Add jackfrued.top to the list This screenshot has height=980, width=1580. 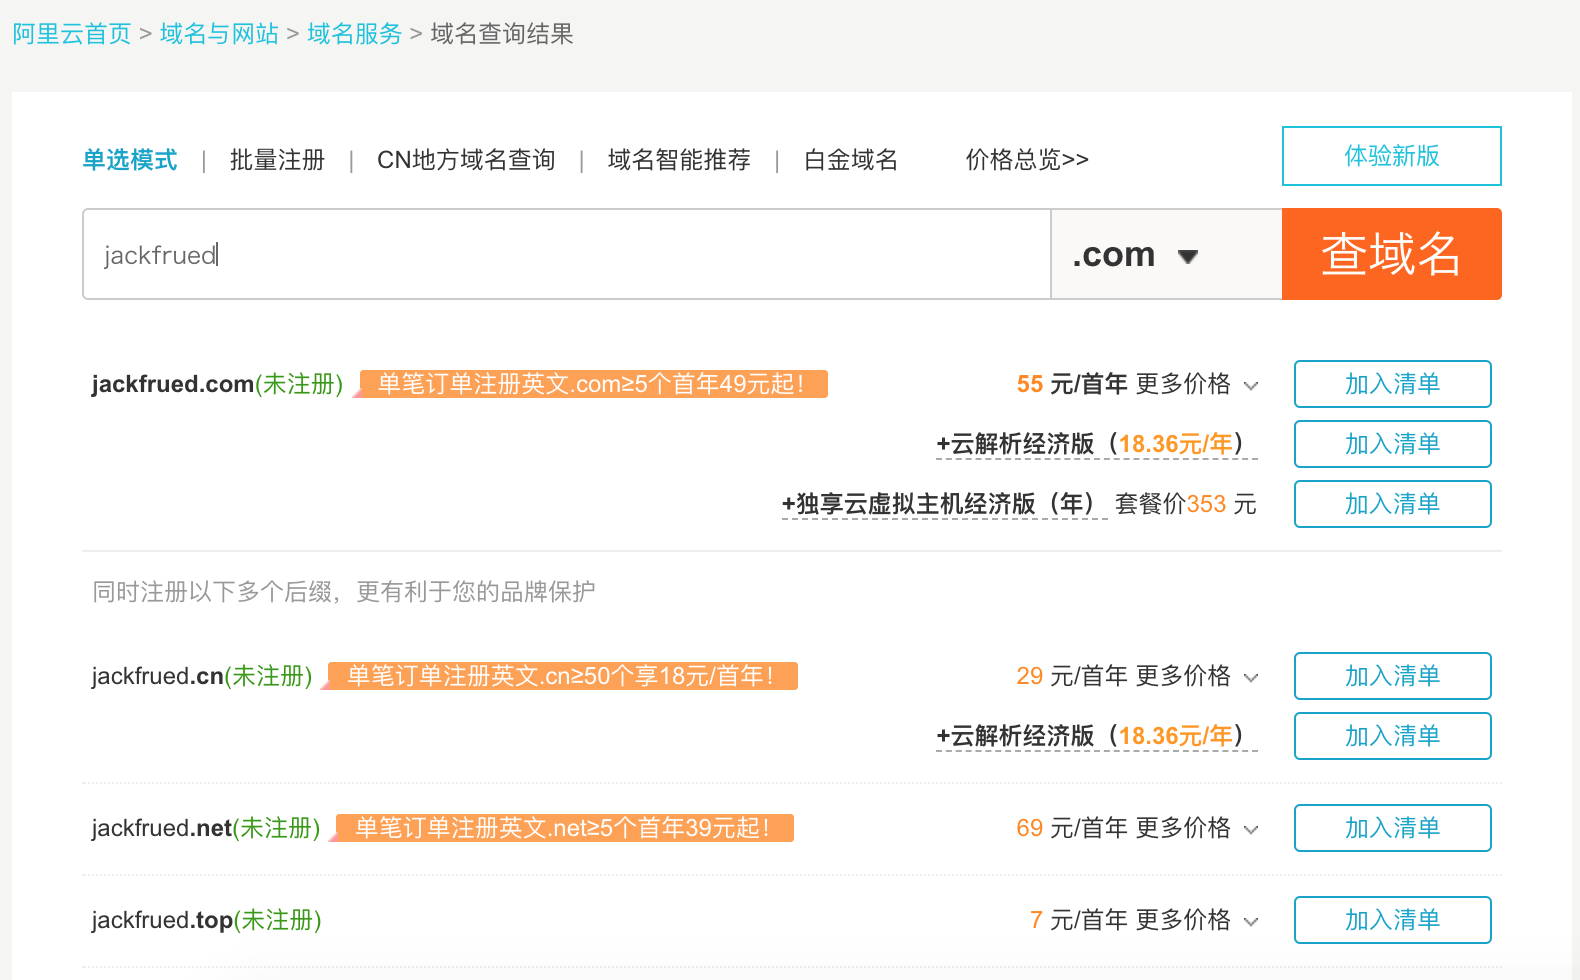pos(1392,920)
